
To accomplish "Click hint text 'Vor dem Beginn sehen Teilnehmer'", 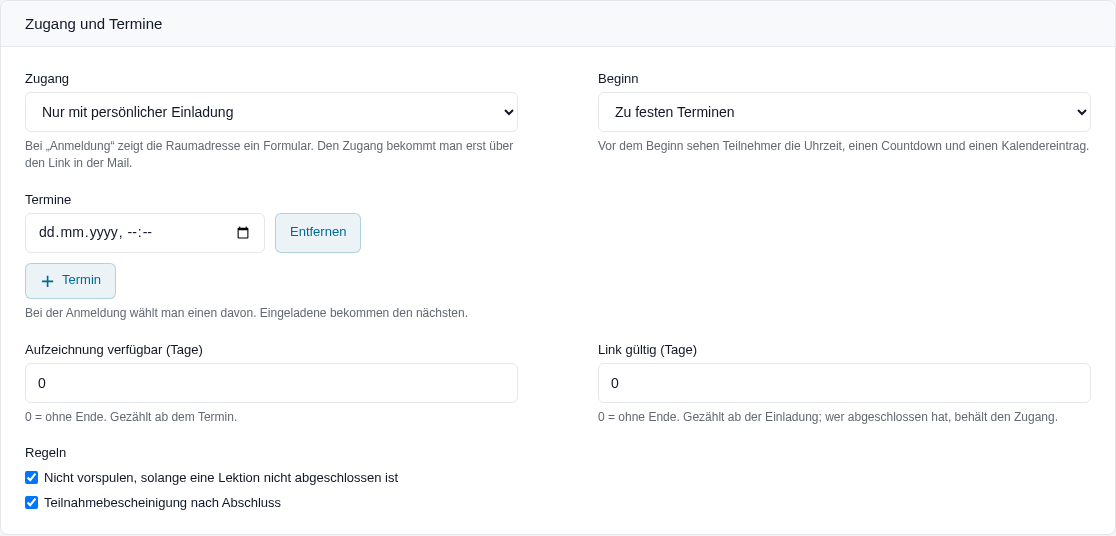I will tap(843, 146).
